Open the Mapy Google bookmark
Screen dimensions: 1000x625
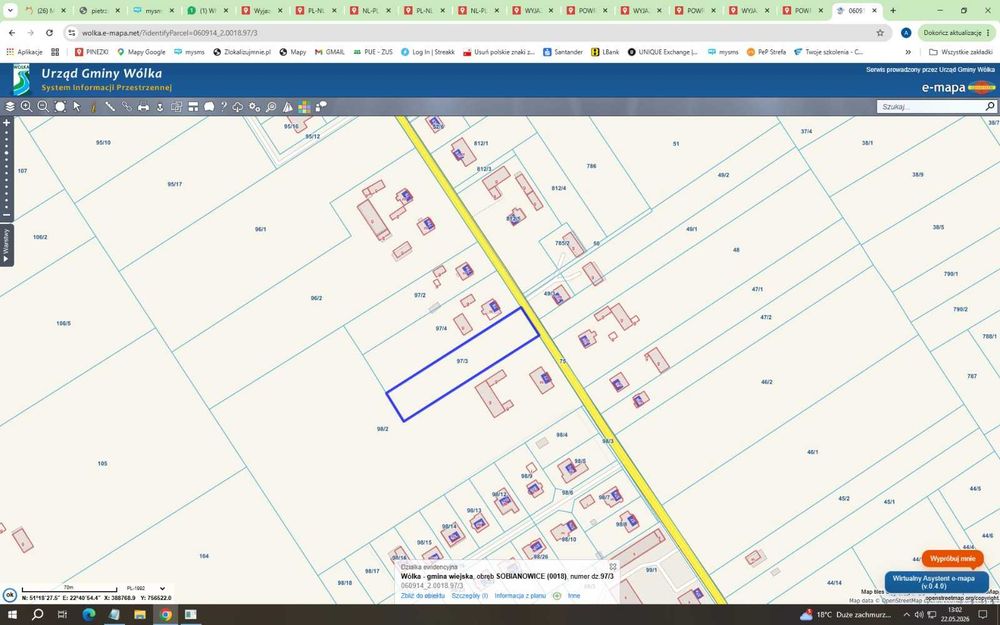tap(141, 52)
